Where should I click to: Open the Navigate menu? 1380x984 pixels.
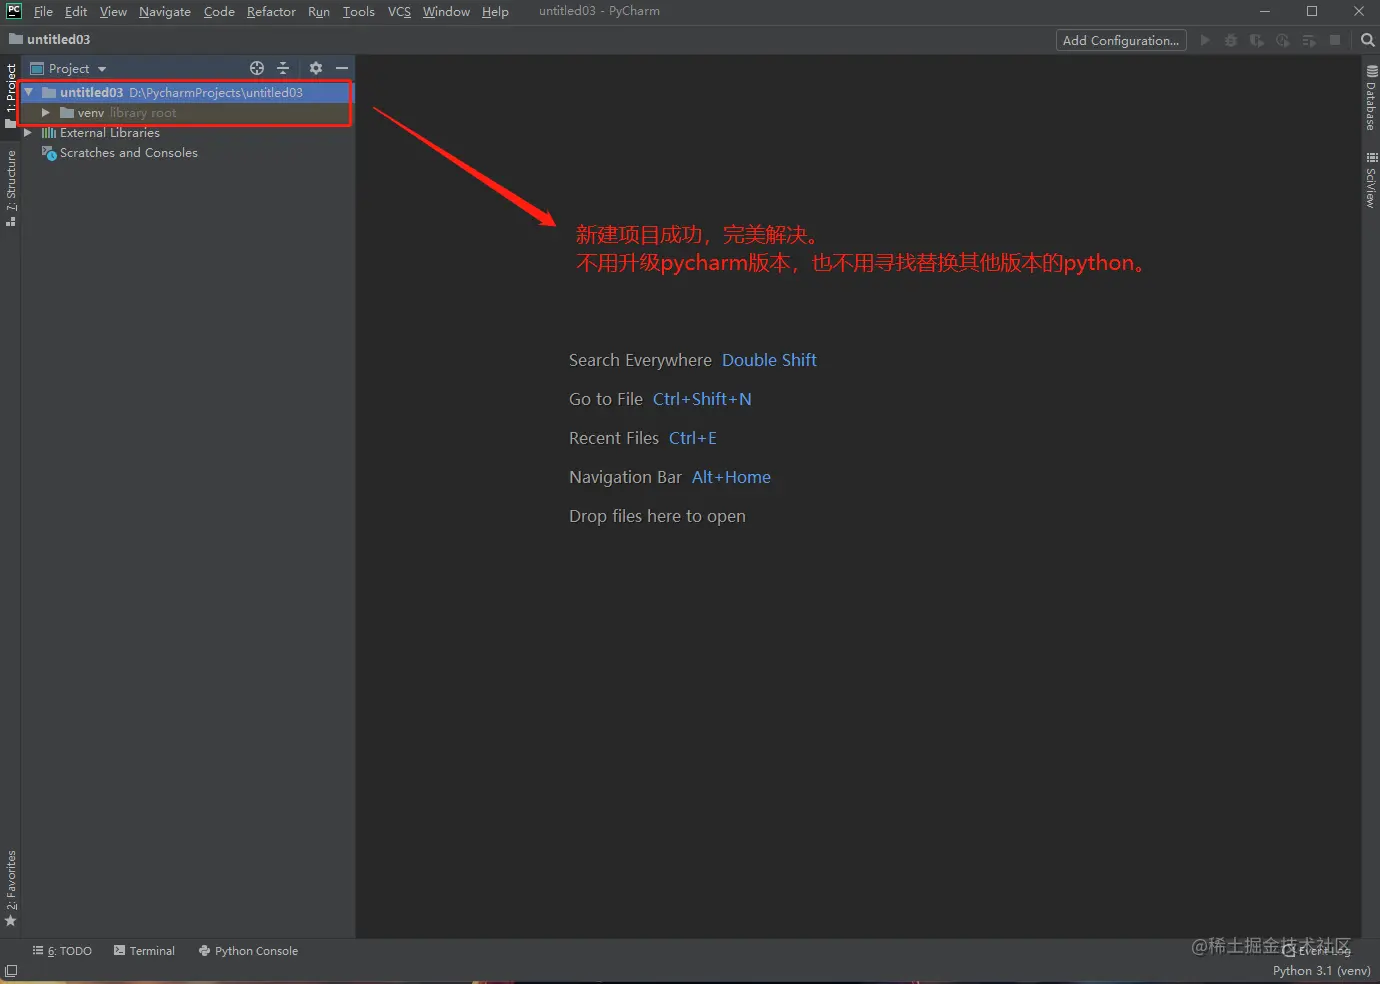tap(165, 12)
